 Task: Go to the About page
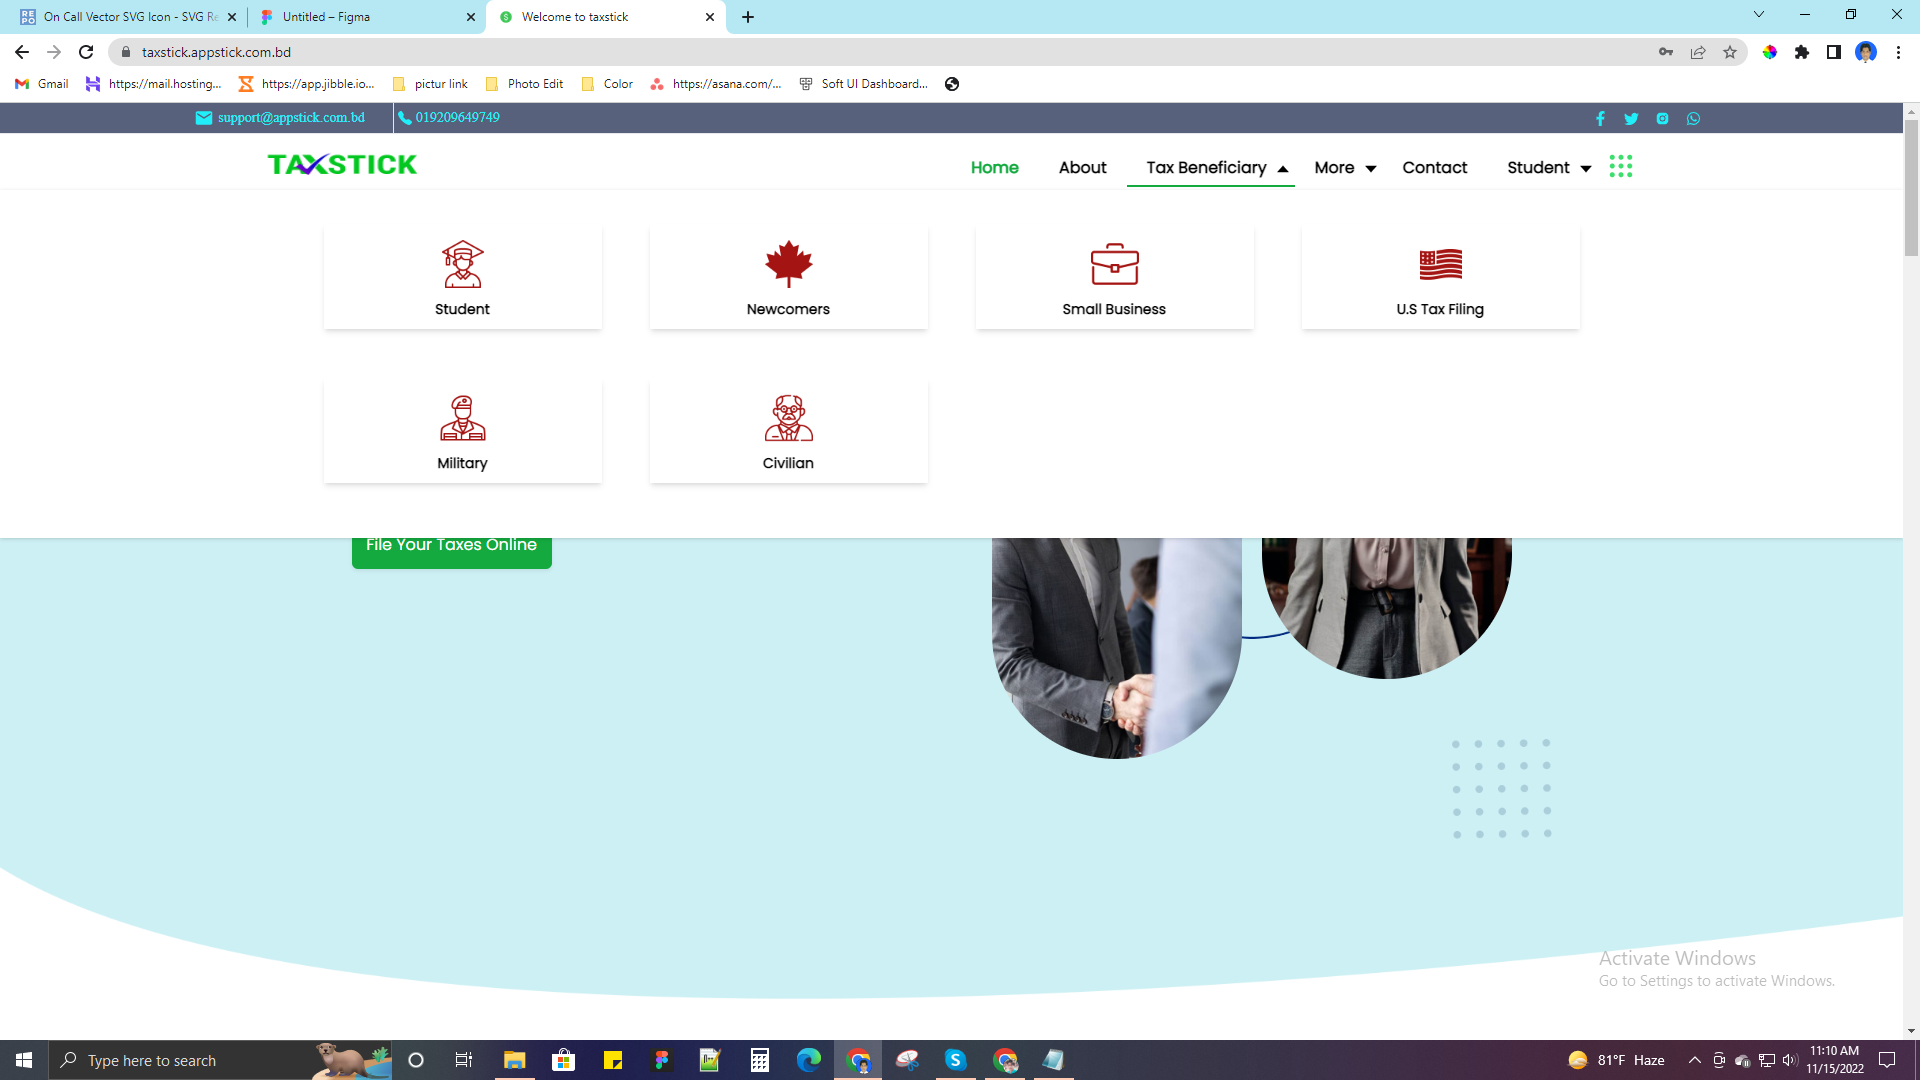click(1082, 168)
